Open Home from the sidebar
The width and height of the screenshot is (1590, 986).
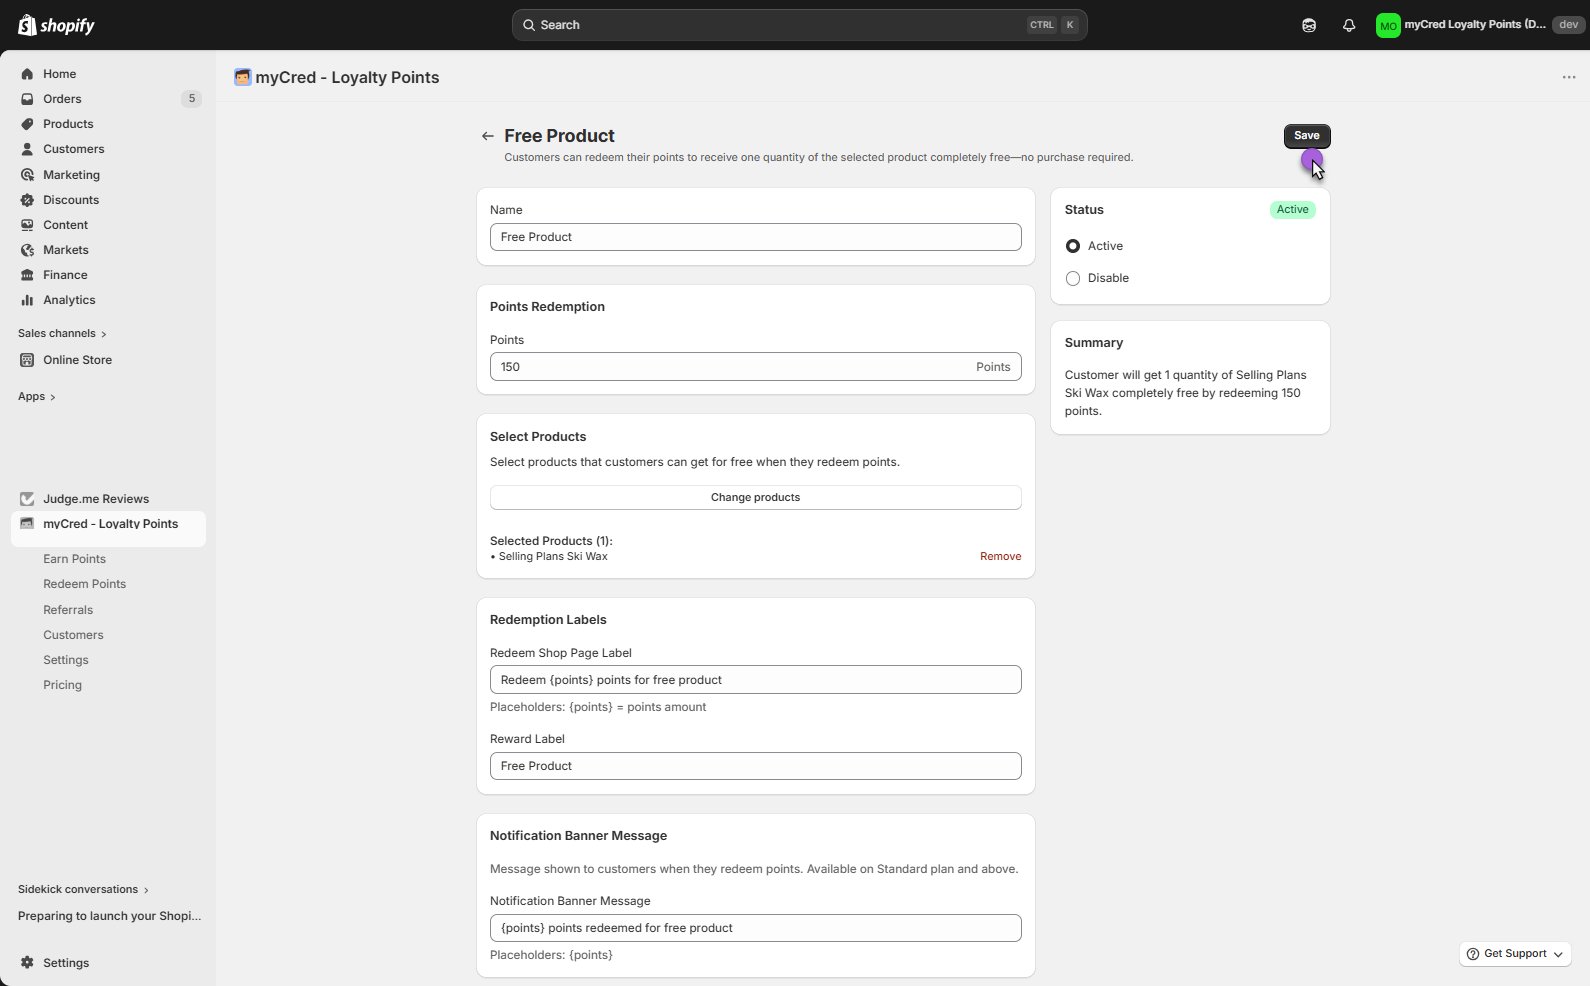point(59,74)
